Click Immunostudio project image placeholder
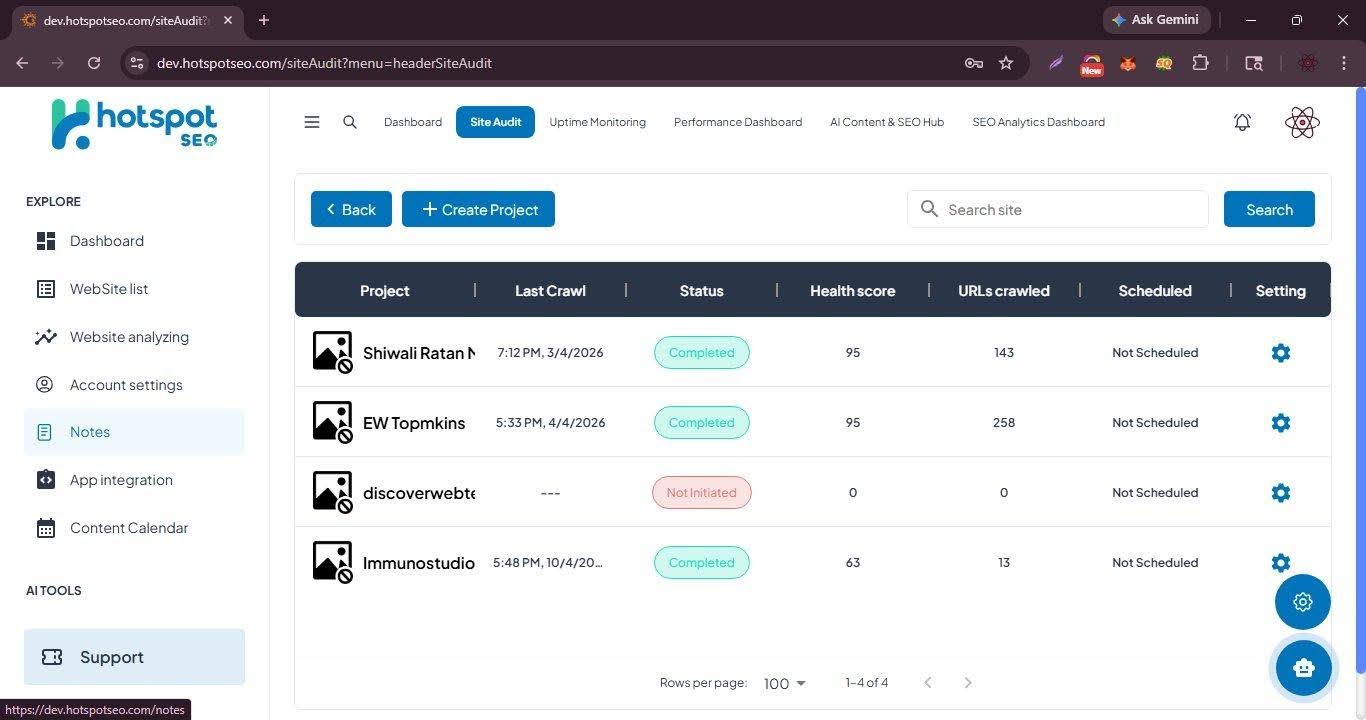This screenshot has height=720, width=1366. click(x=333, y=562)
